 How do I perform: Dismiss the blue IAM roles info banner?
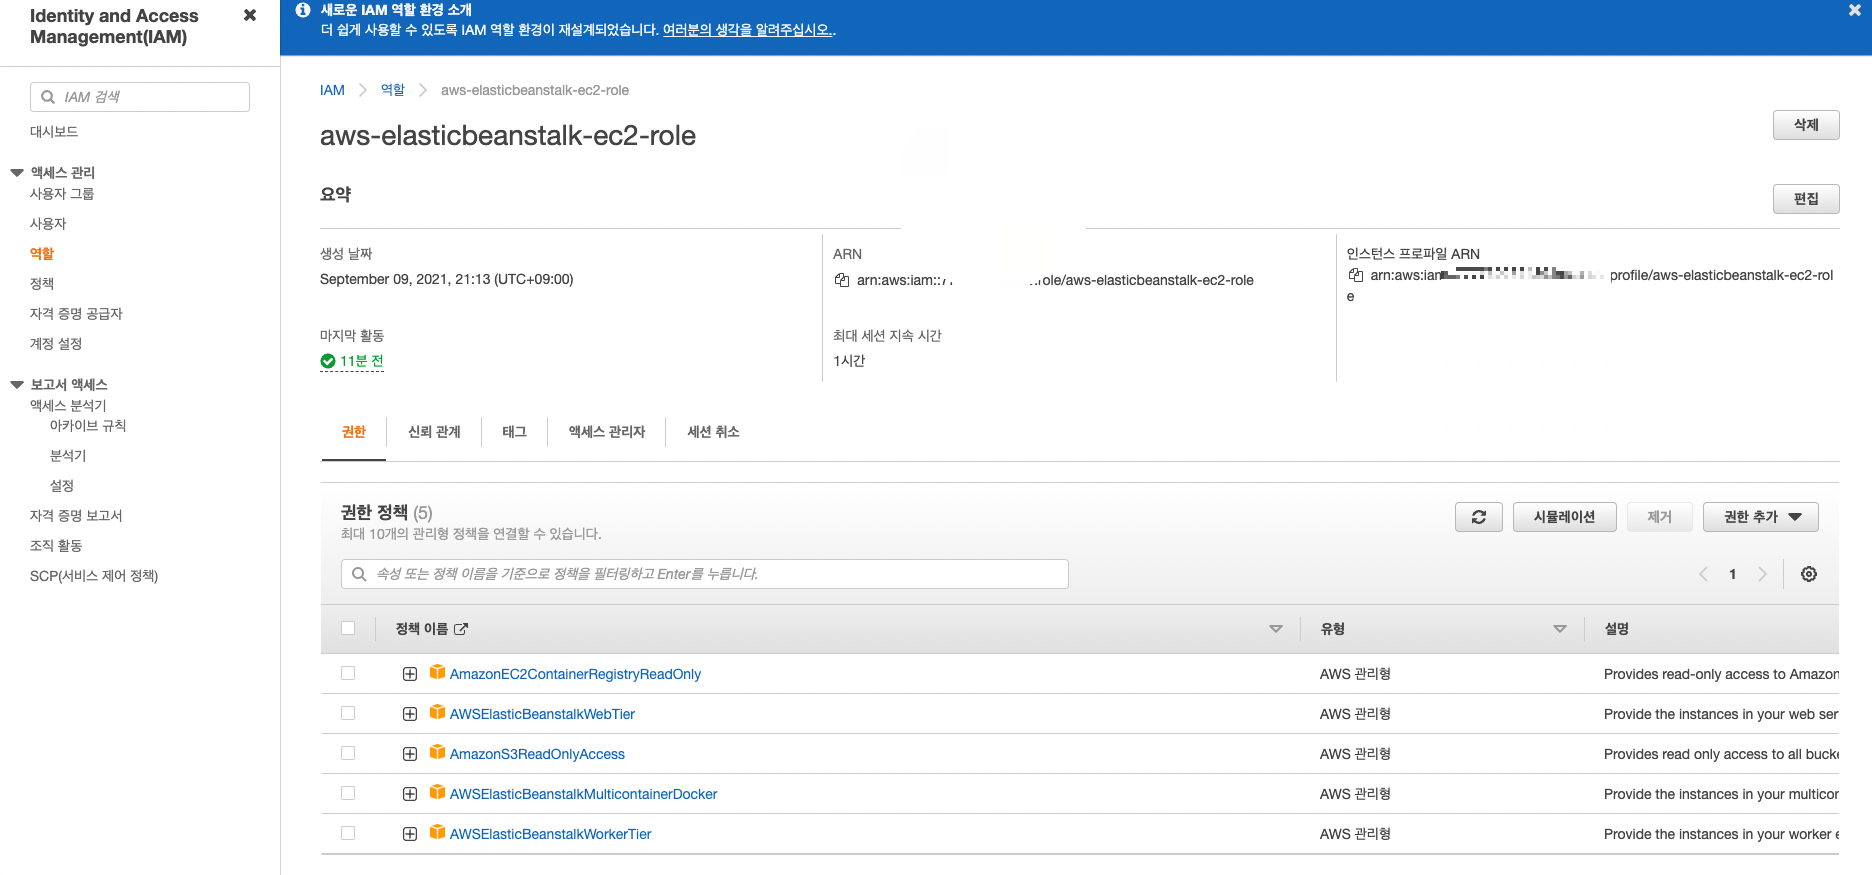1855,10
